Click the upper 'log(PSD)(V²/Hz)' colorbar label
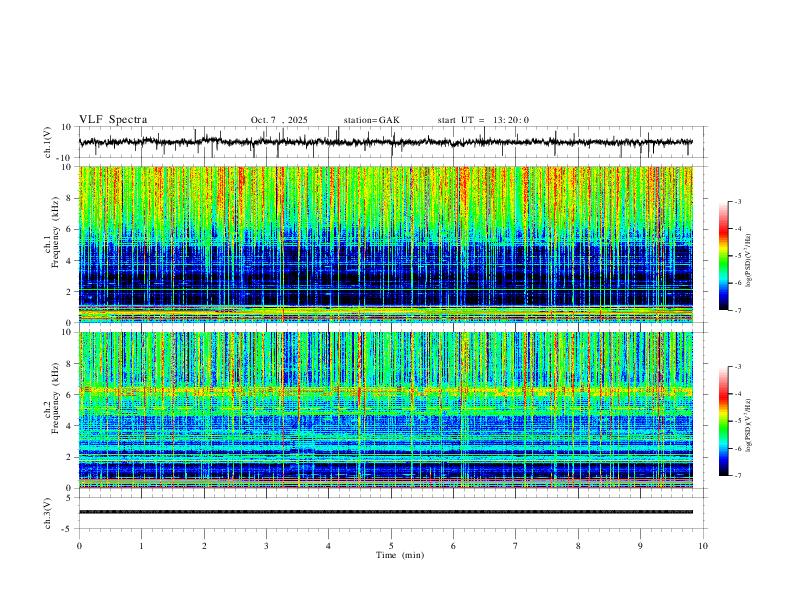 (x=748, y=260)
